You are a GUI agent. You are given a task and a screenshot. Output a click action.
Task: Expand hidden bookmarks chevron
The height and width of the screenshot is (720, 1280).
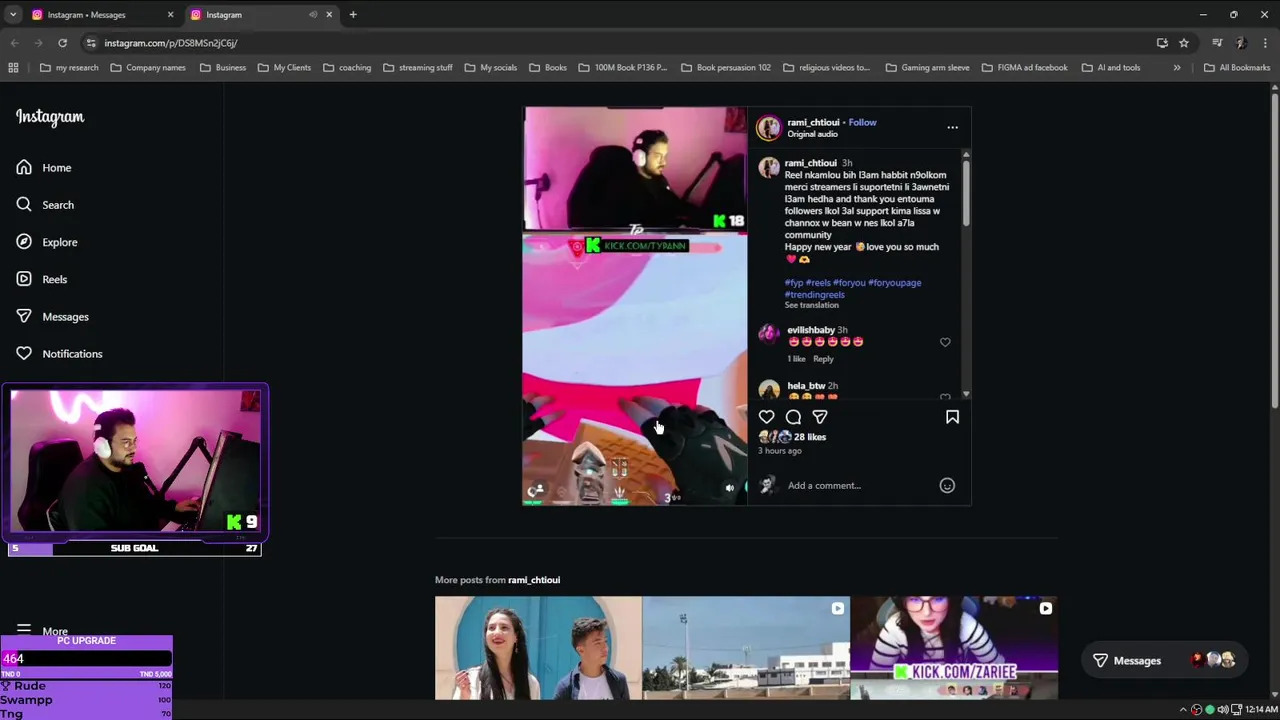tap(1177, 68)
